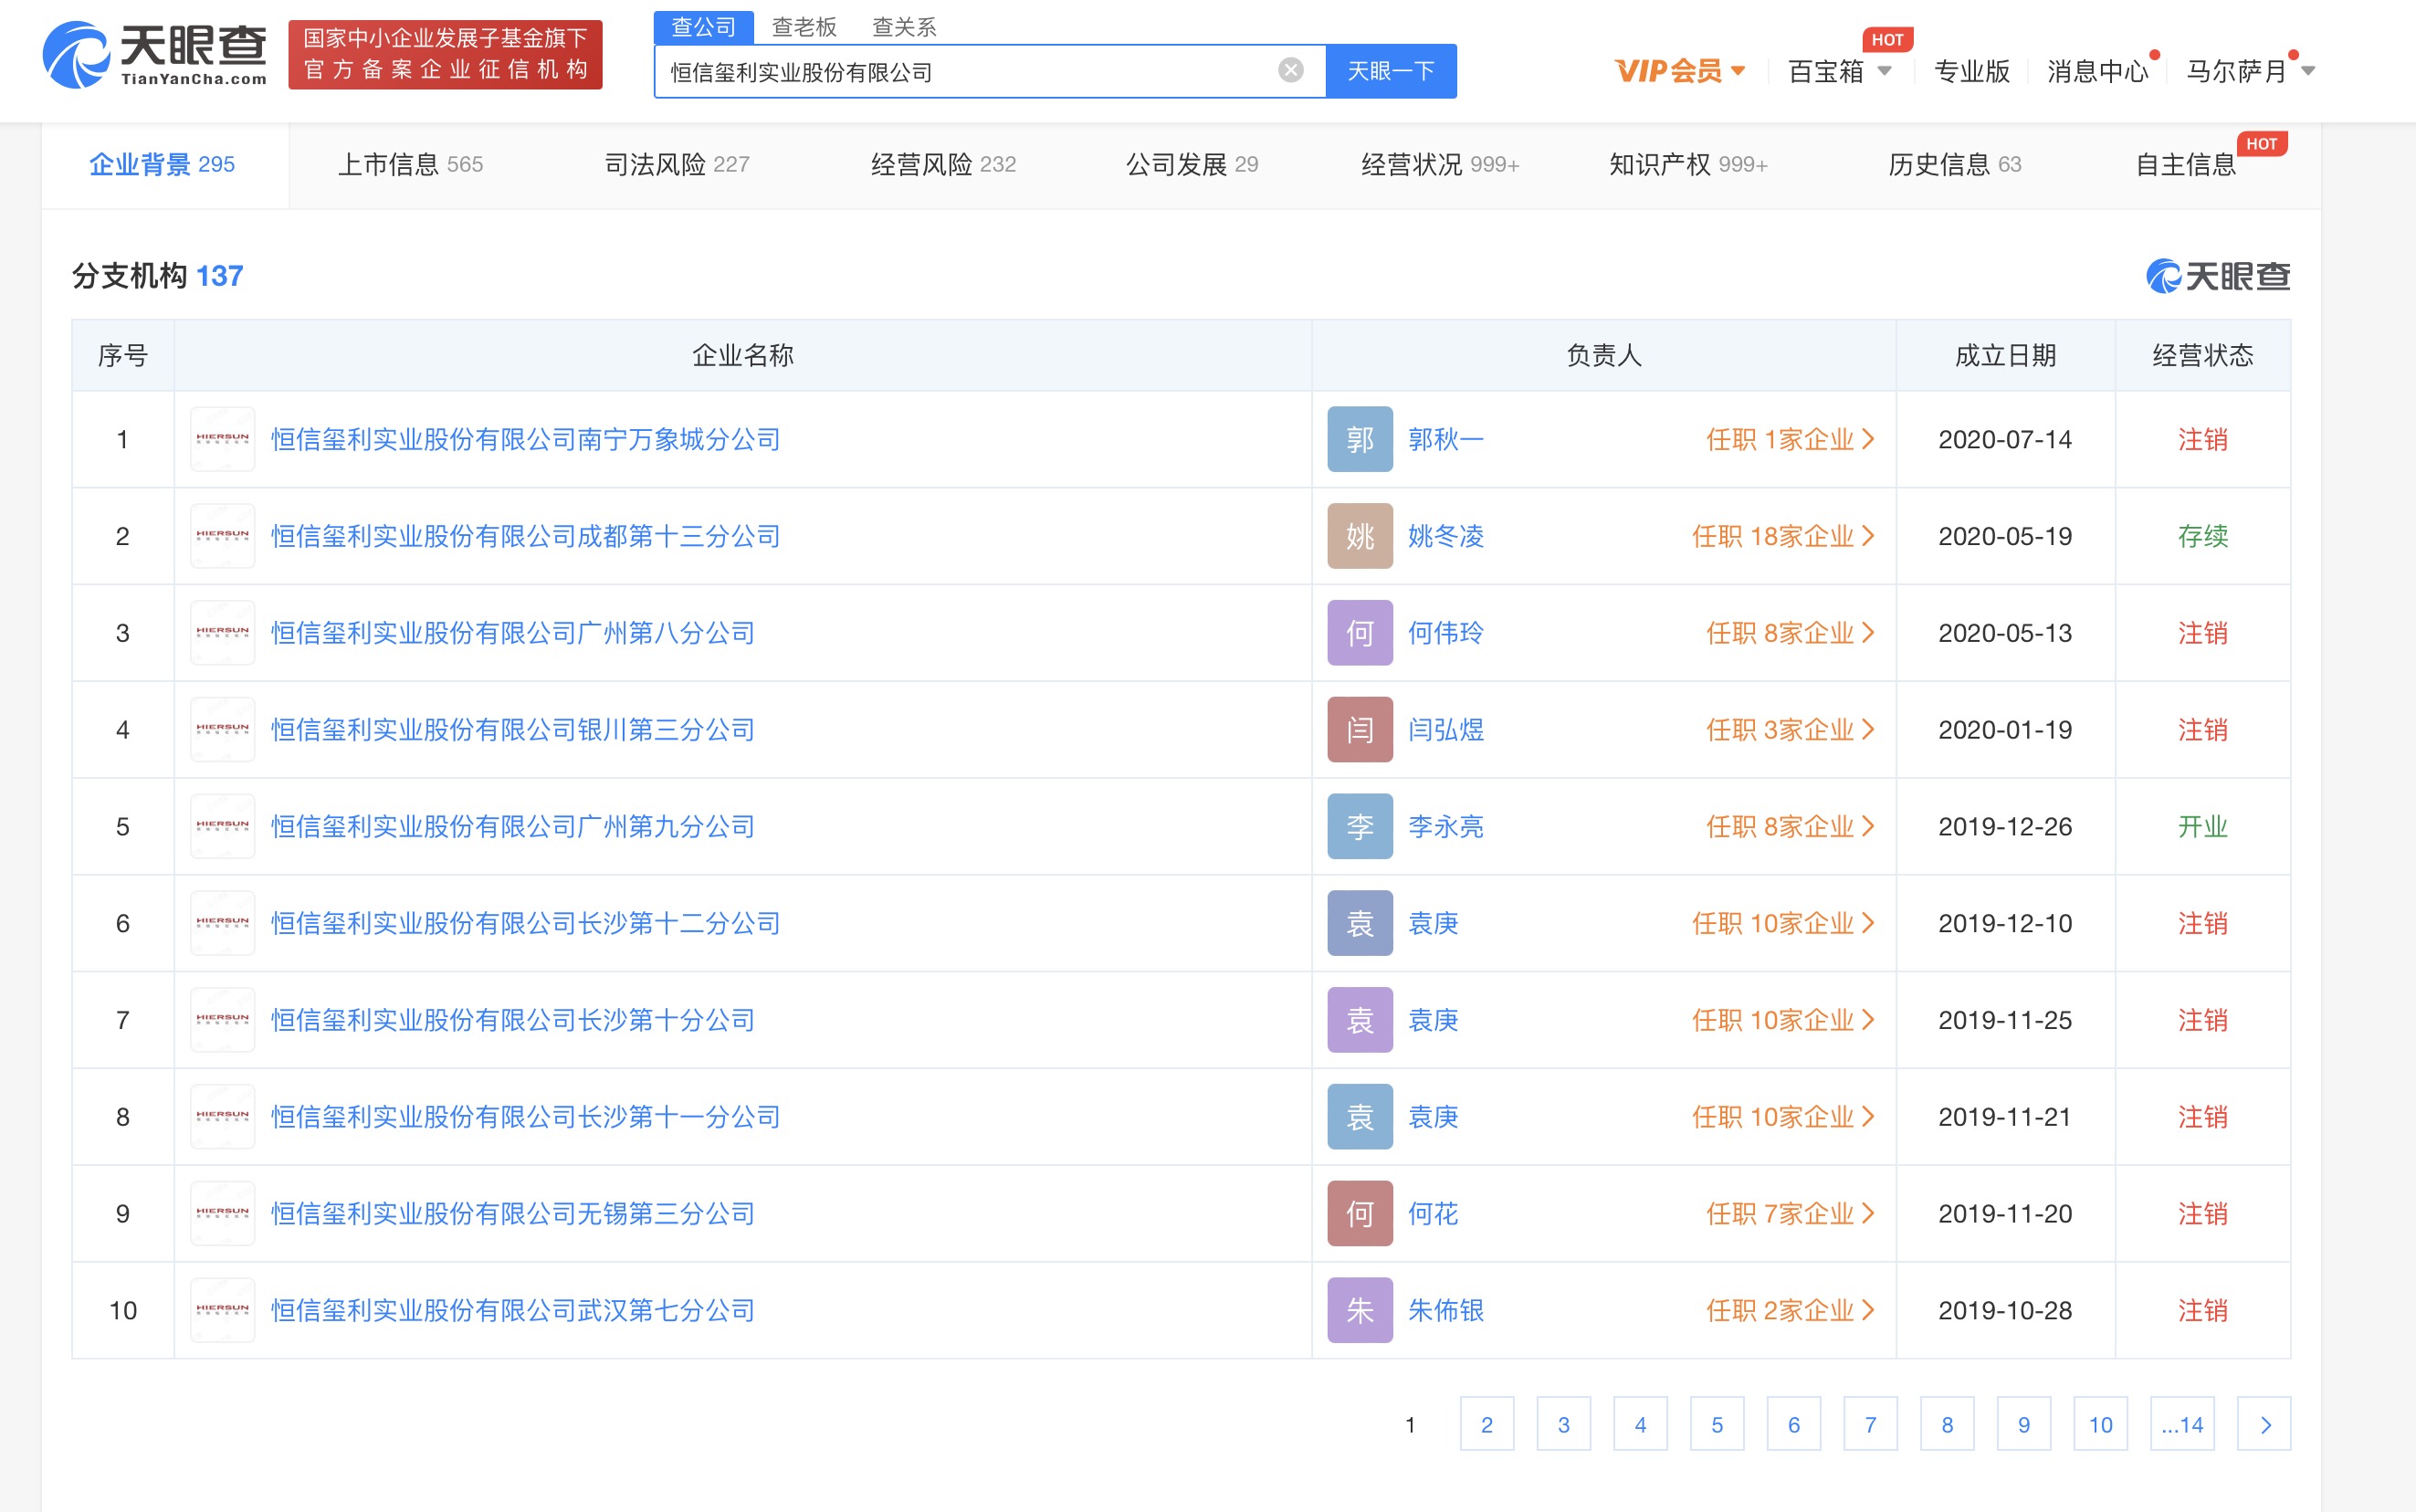
Task: Click the 李 avatar icon for 李永亮
Action: (1359, 826)
